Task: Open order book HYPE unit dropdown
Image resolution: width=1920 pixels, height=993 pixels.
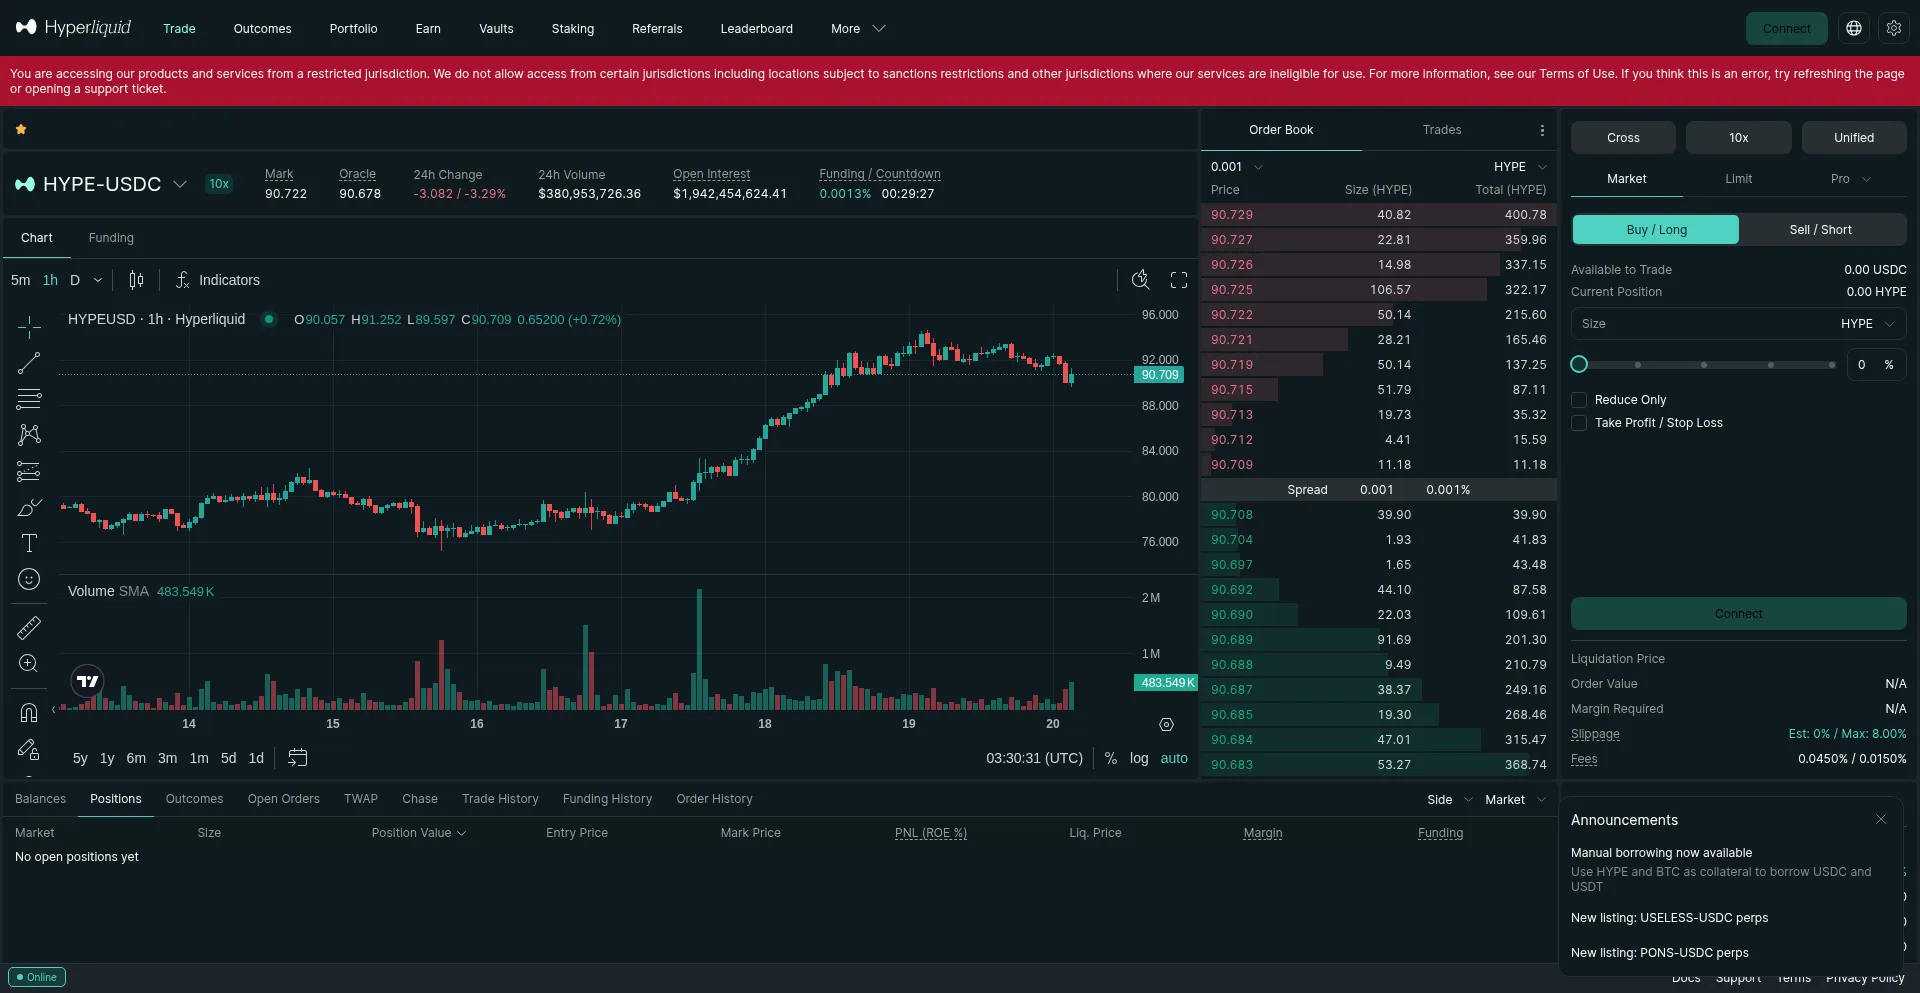Action: [x=1520, y=167]
